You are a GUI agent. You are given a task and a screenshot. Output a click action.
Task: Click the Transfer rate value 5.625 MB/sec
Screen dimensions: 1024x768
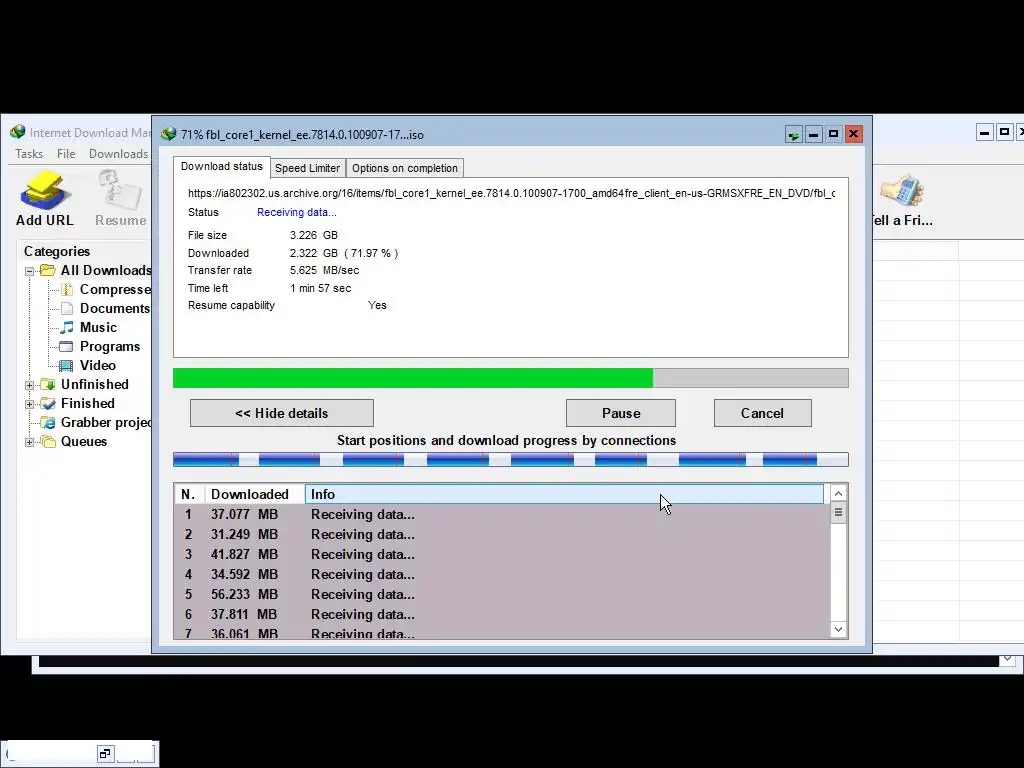[324, 270]
